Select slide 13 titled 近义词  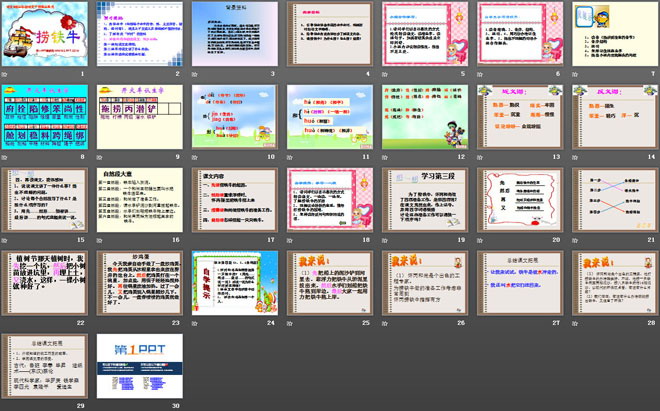click(x=516, y=116)
